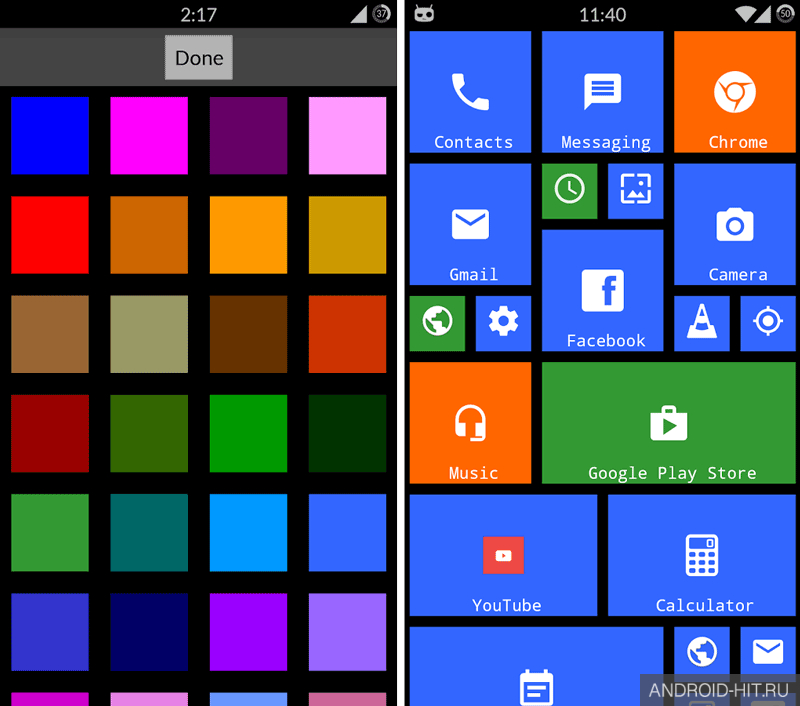Pick the pure blue color swatch
Viewport: 800px width, 706px height.
pos(50,136)
